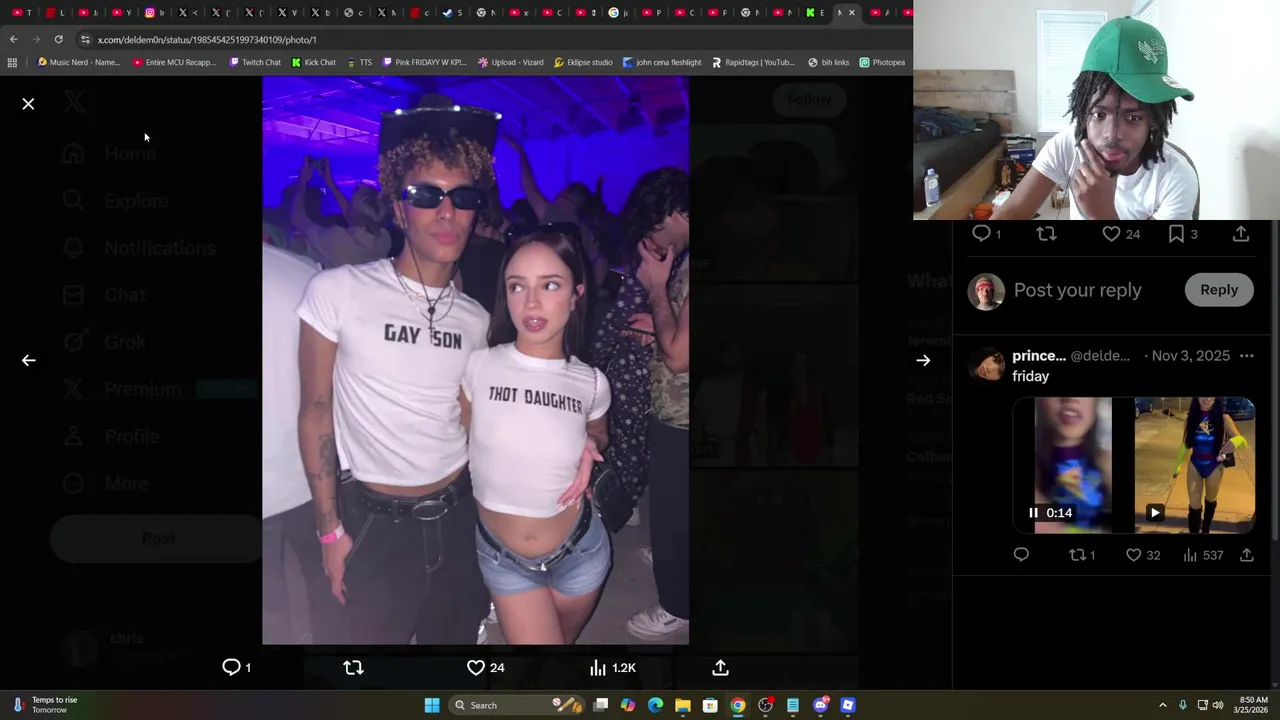Image resolution: width=1280 pixels, height=720 pixels.
Task: Open Pink FRIDAYY W KPI bookmark
Action: point(425,62)
